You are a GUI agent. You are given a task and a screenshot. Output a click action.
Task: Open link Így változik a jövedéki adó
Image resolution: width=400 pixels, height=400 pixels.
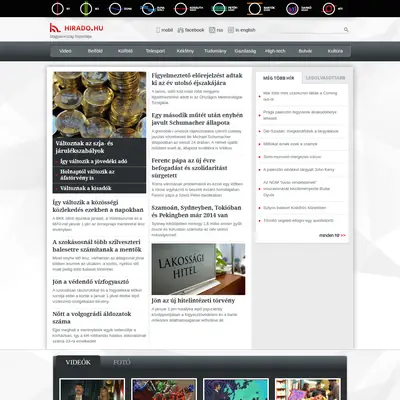[x=94, y=161]
